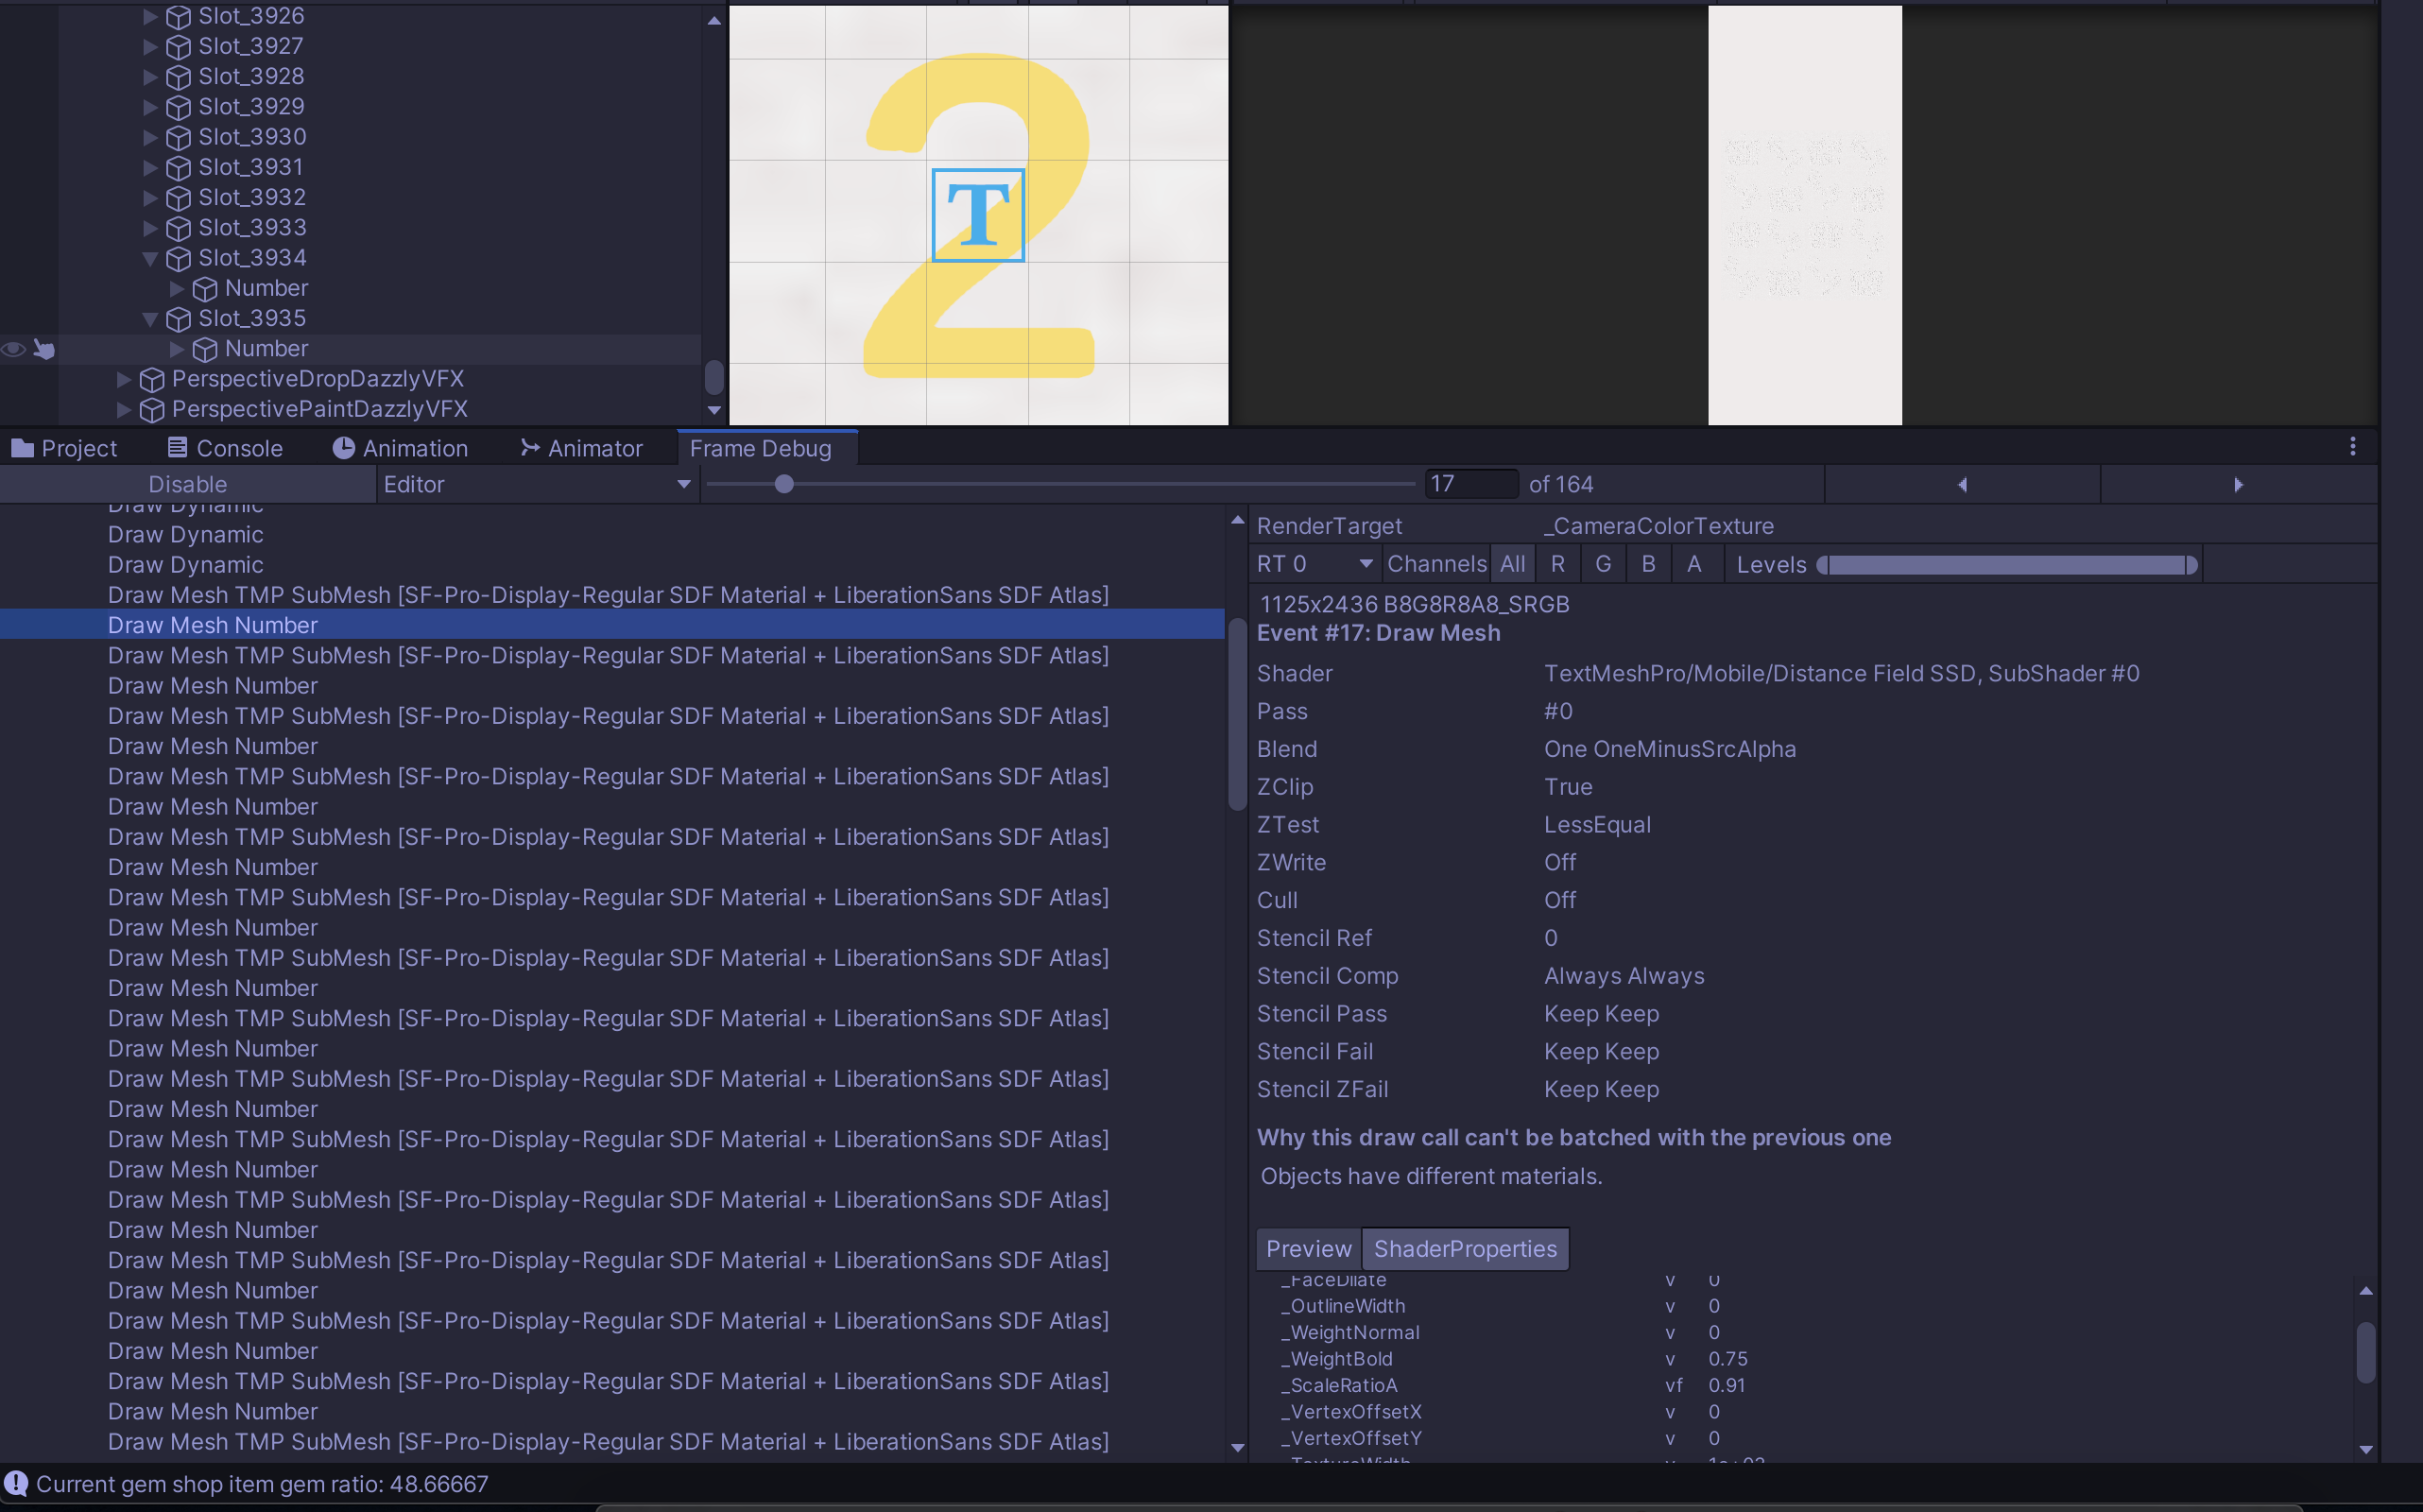This screenshot has height=1512, width=2423.
Task: Select the Frame Debug tab
Action: click(x=764, y=447)
